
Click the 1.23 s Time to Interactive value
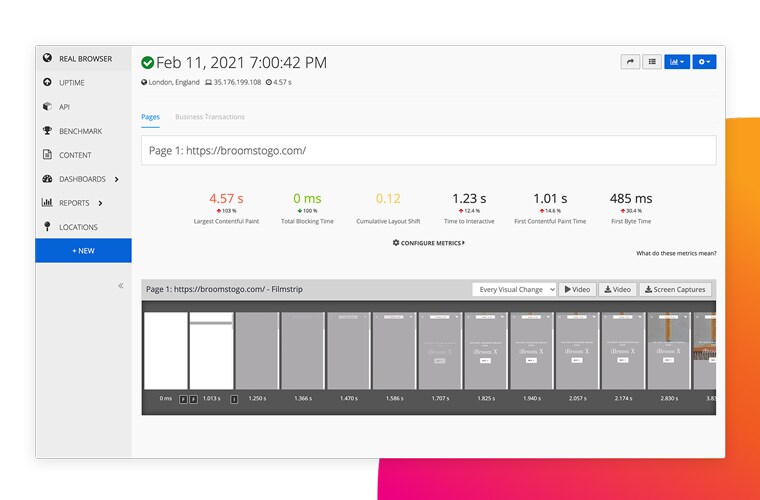(469, 198)
